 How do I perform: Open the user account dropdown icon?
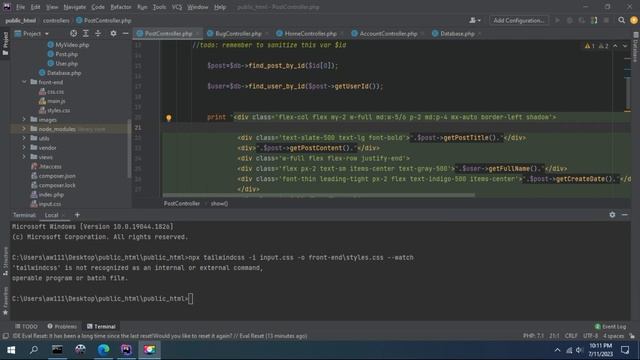pos(474,20)
